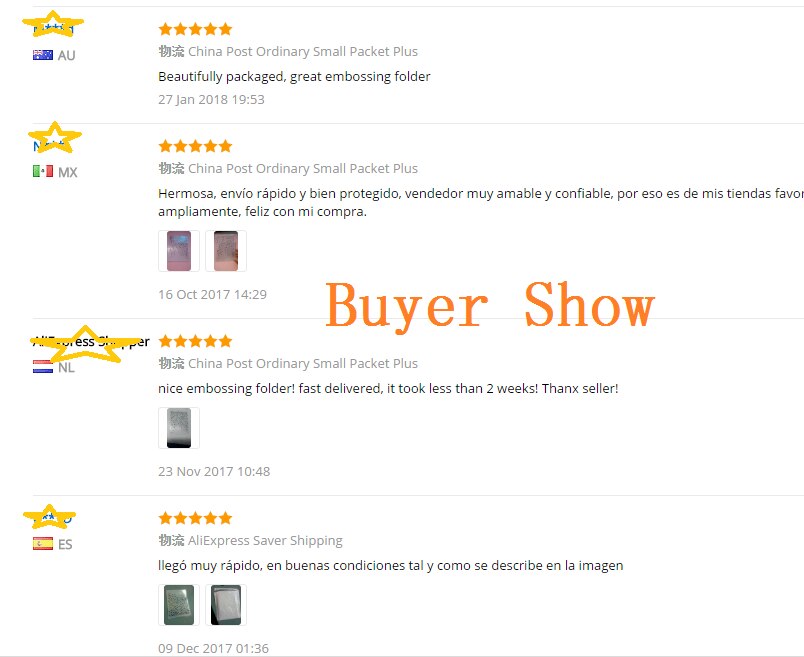Click the Mexico flag icon
Screen dimensions: 804x657
43,171
